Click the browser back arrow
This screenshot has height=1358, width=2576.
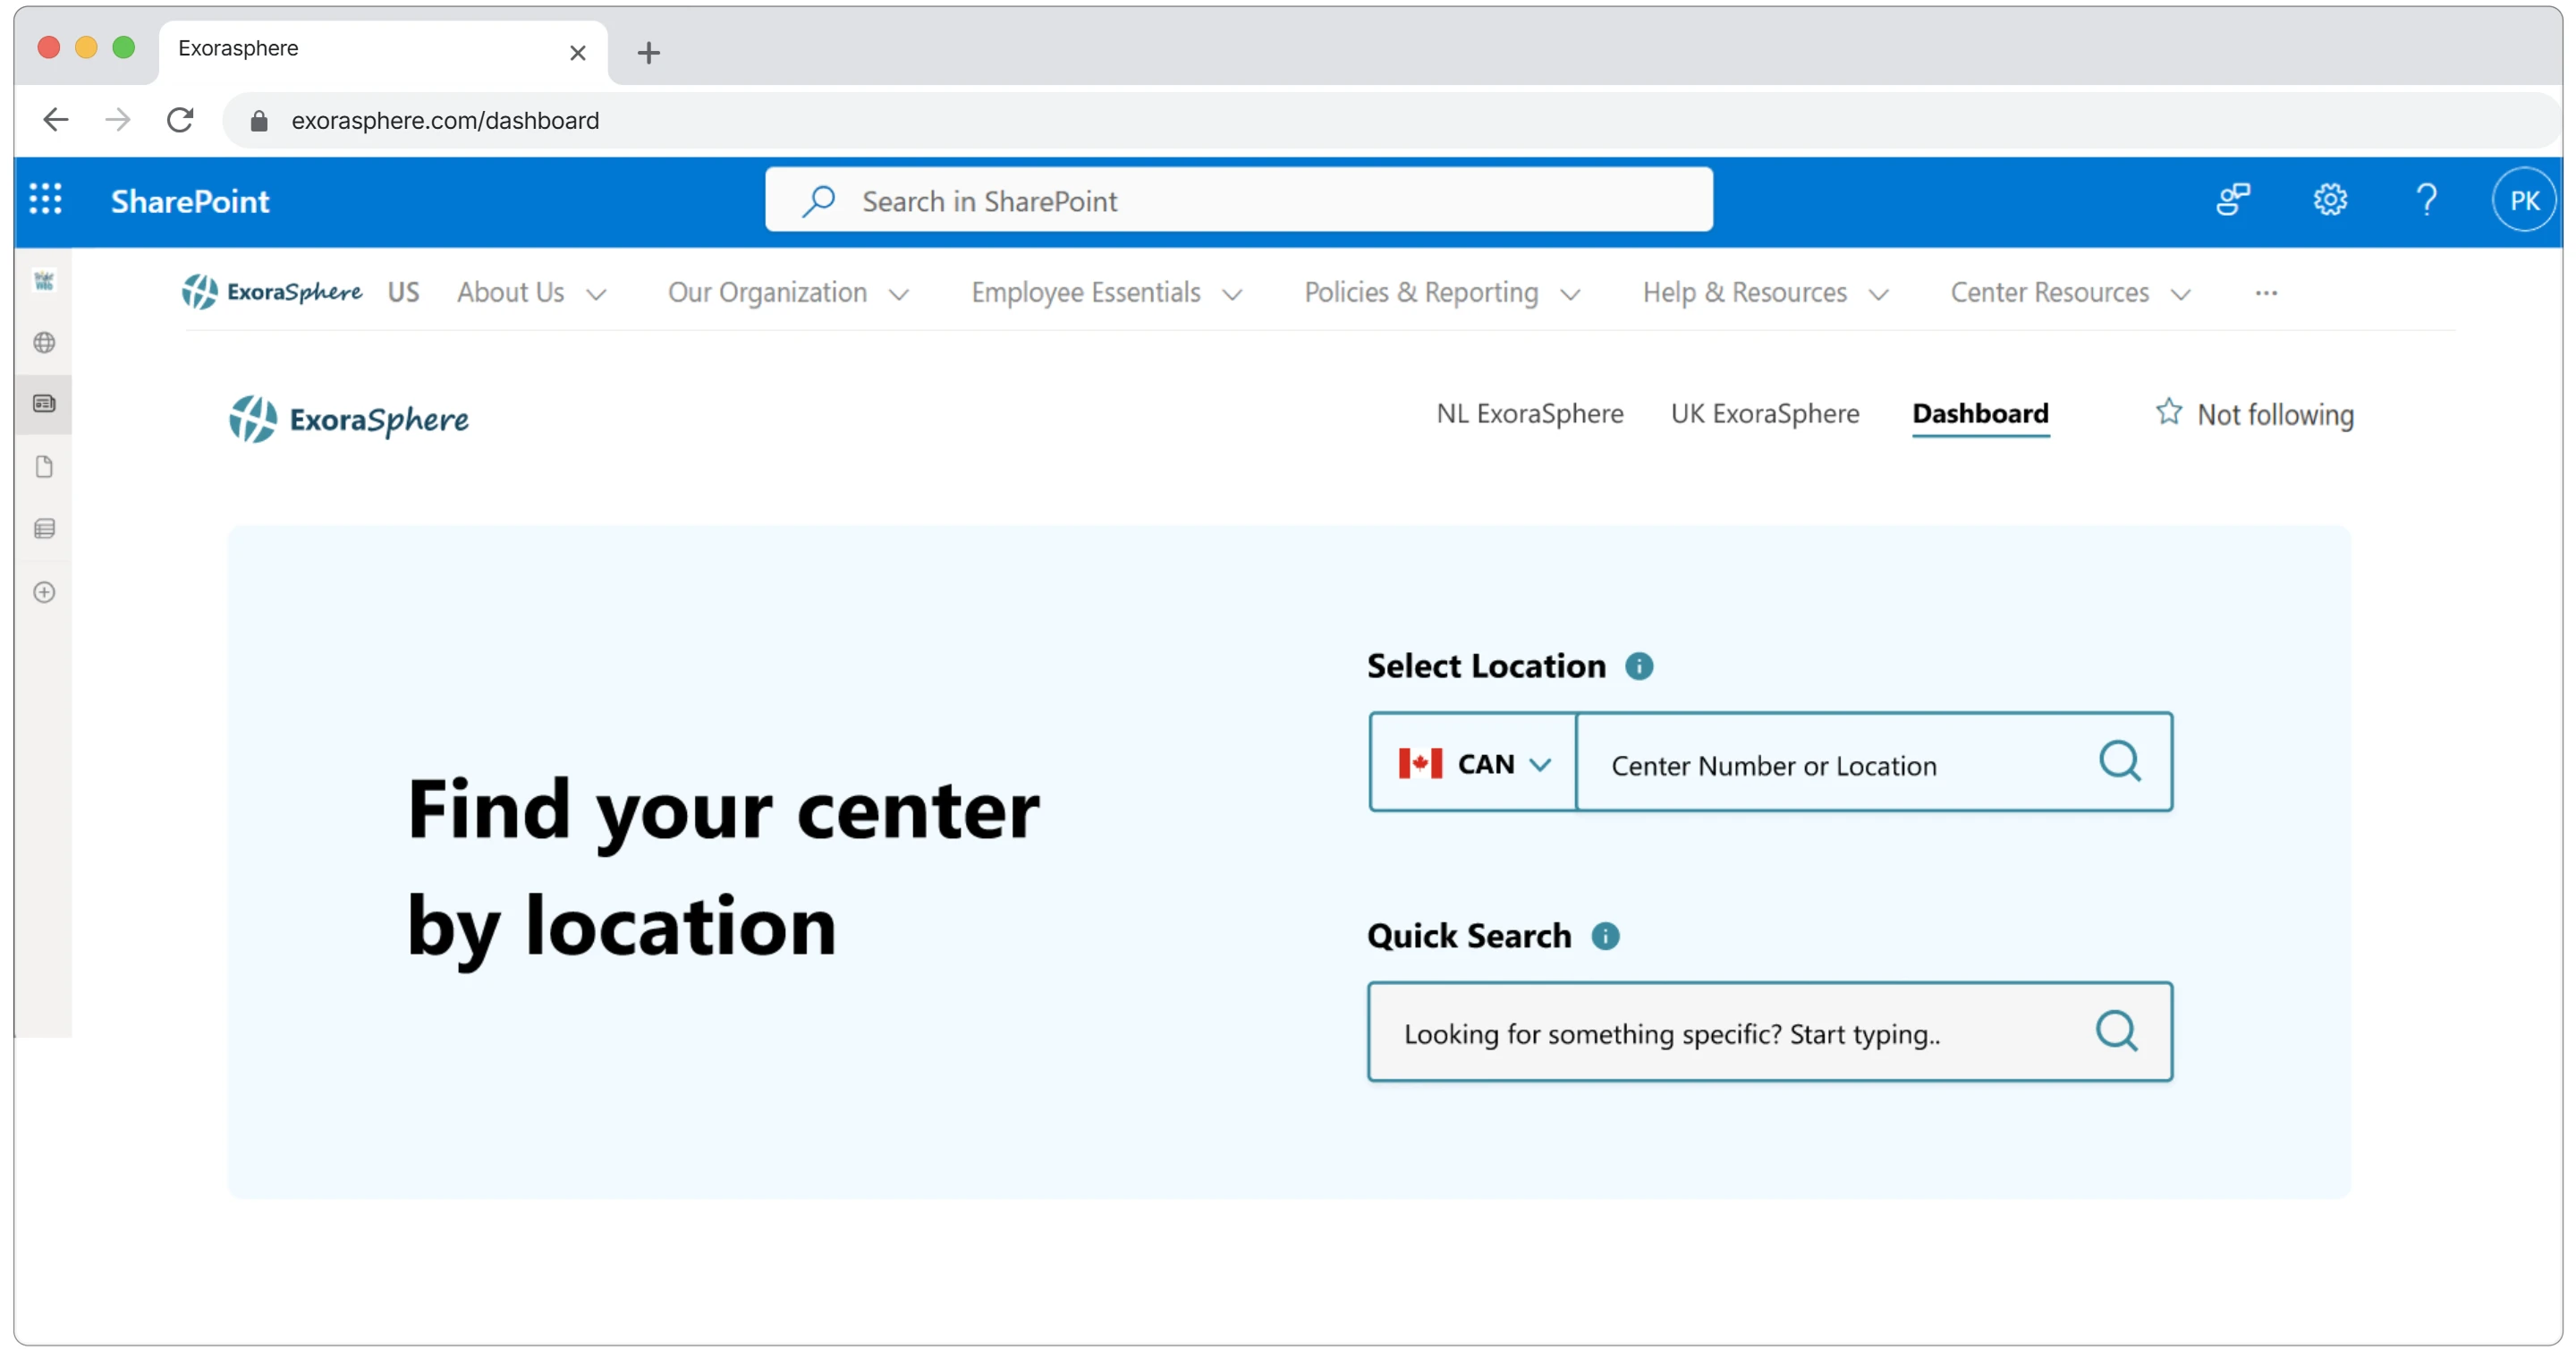click(56, 120)
